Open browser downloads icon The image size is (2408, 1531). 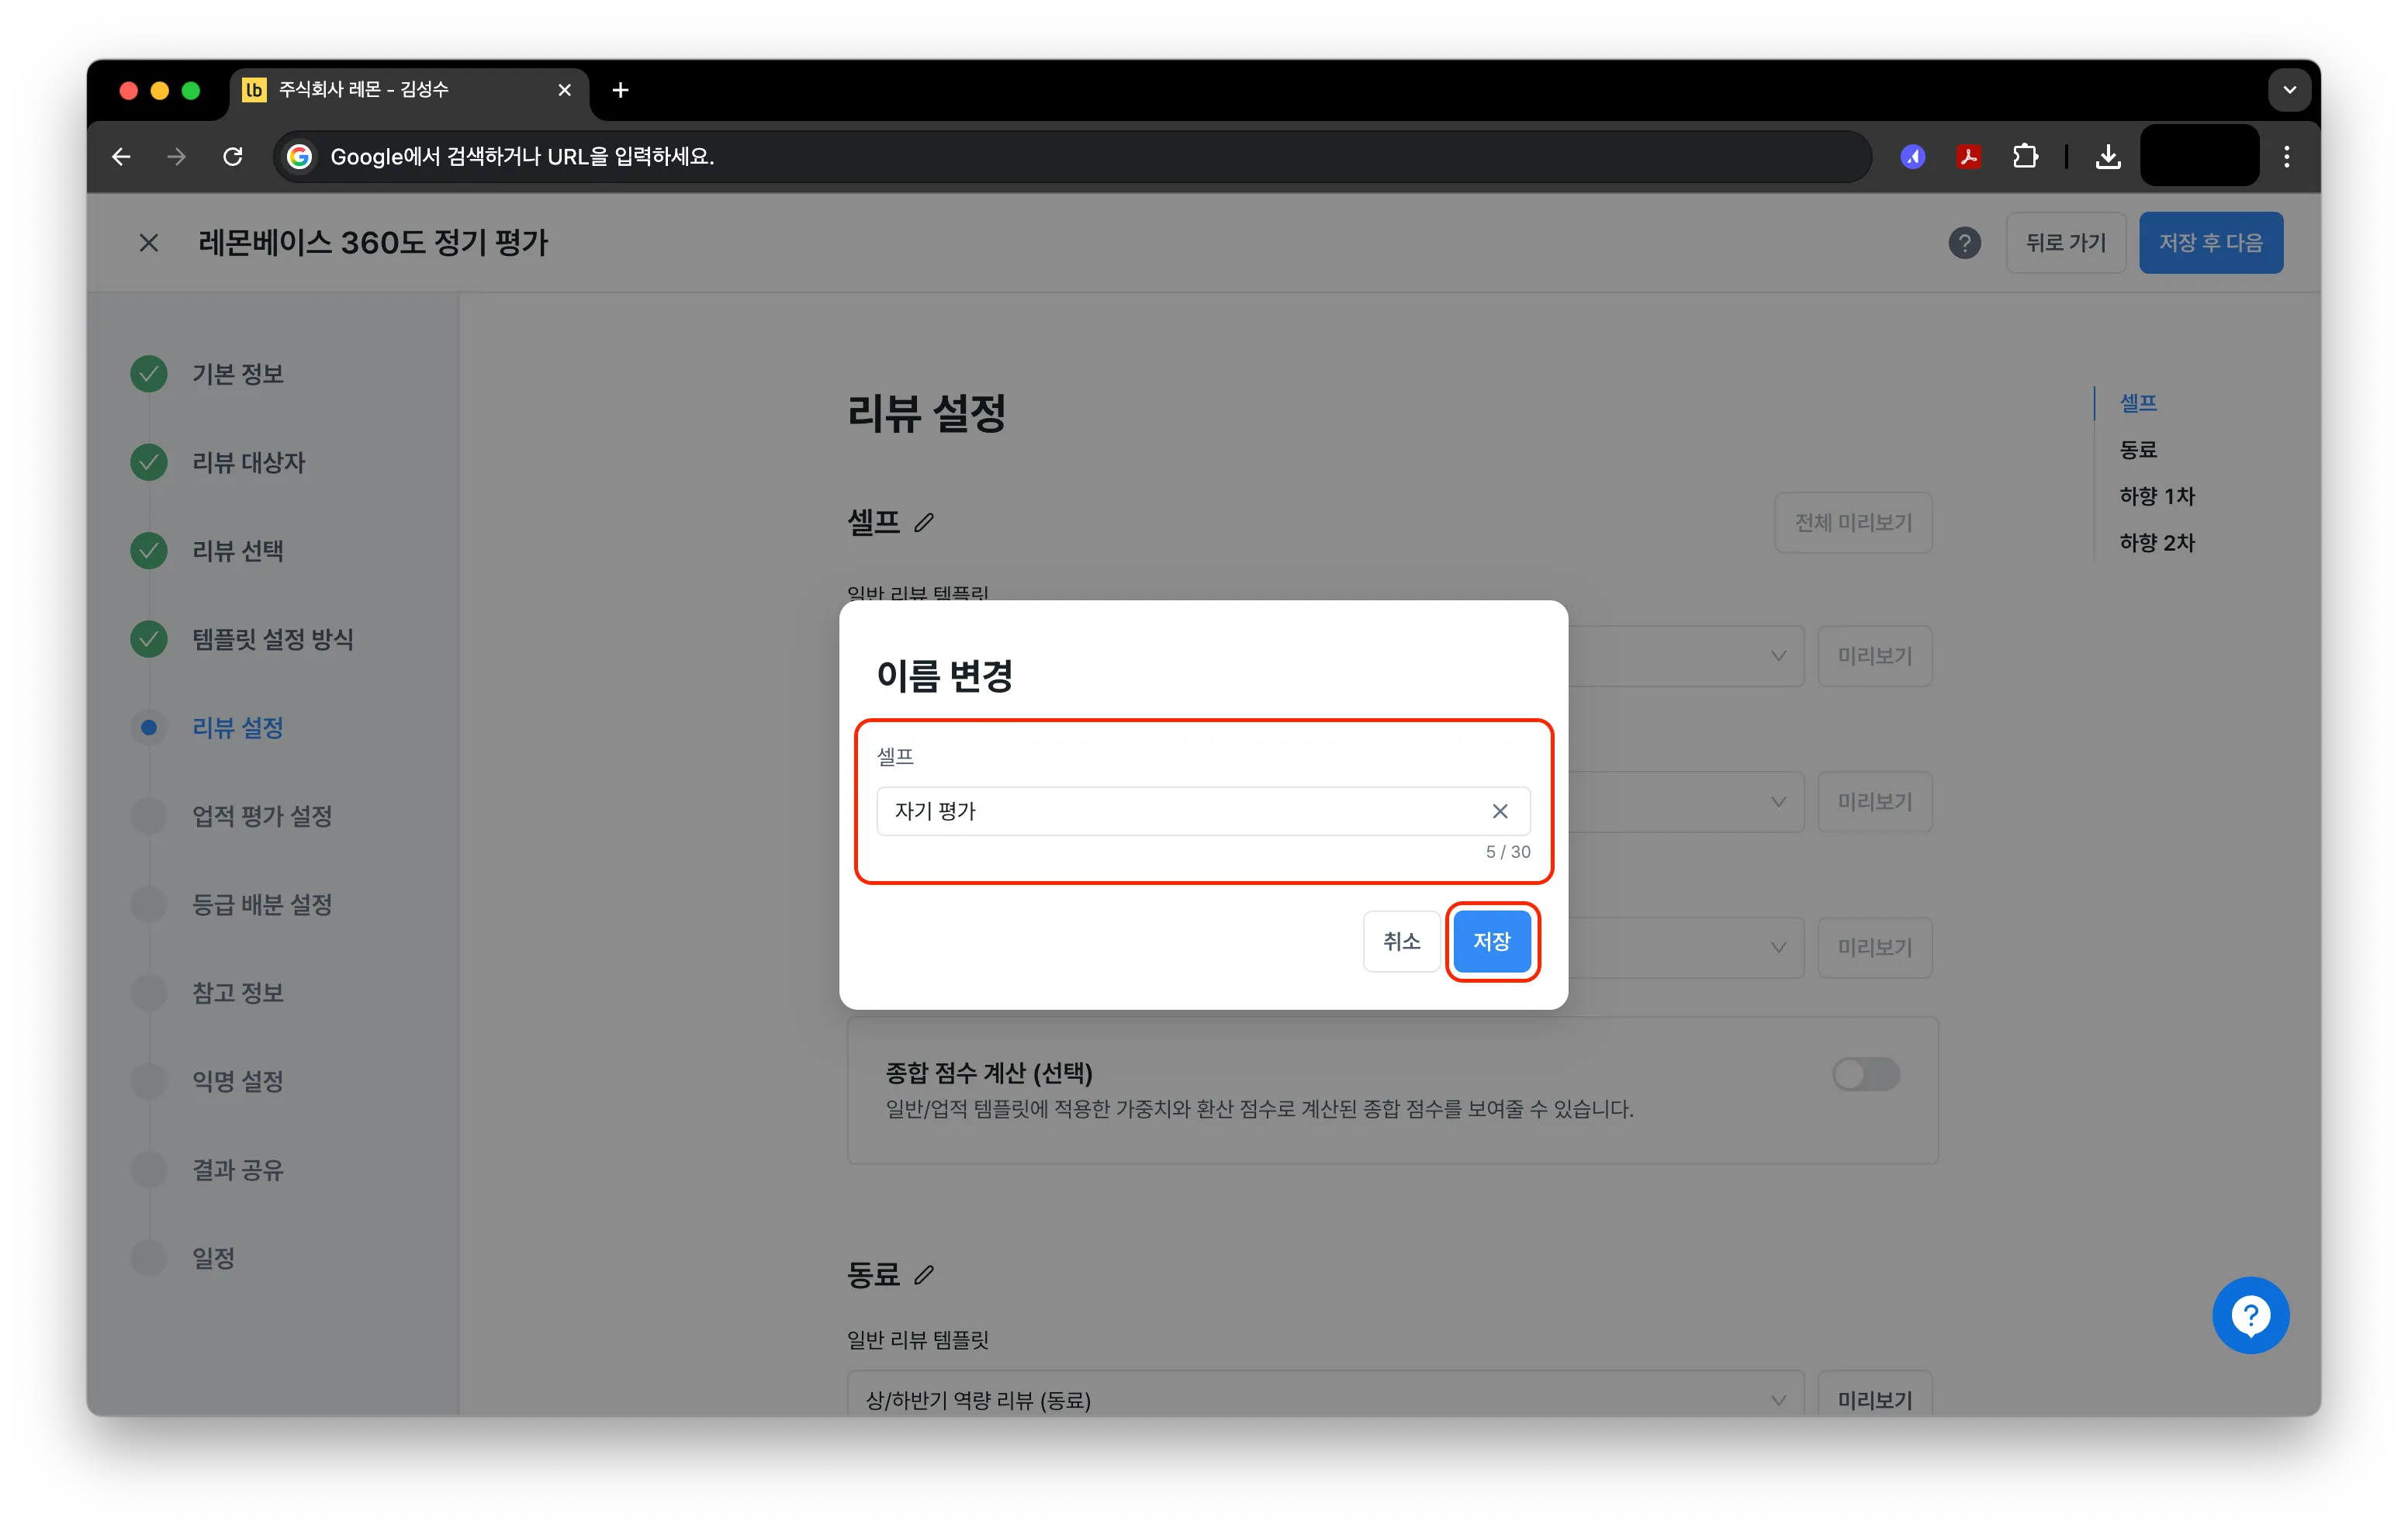click(x=2108, y=157)
